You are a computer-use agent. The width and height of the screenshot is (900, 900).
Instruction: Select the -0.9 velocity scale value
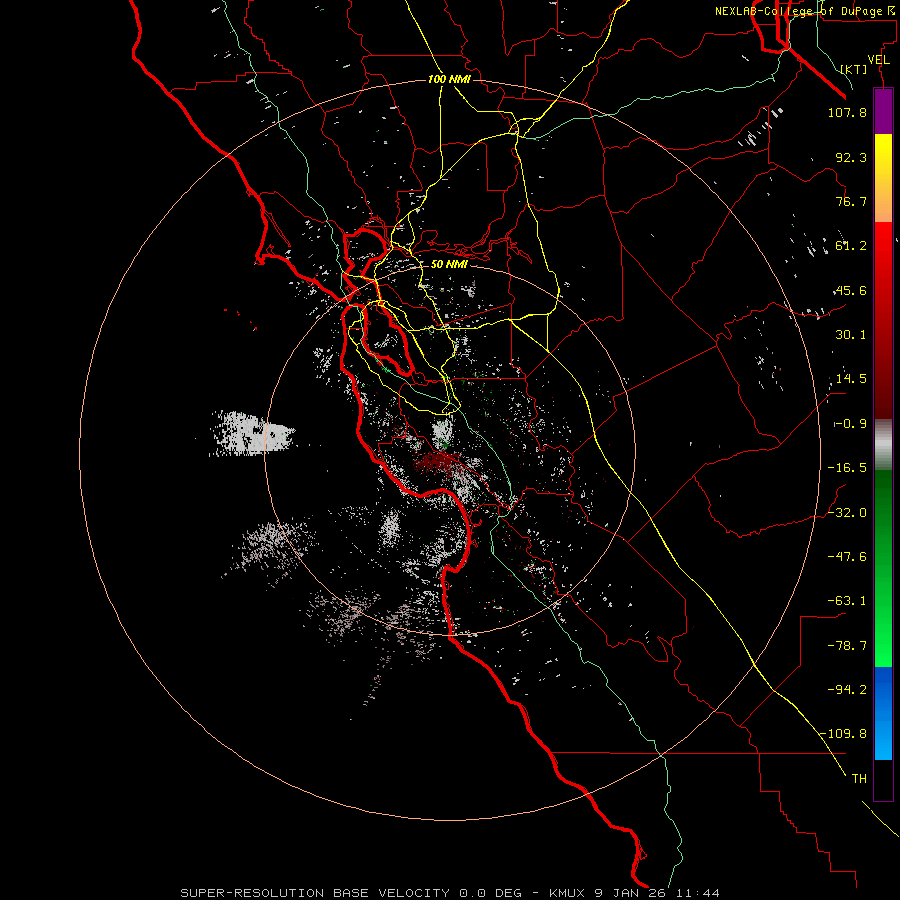851,424
